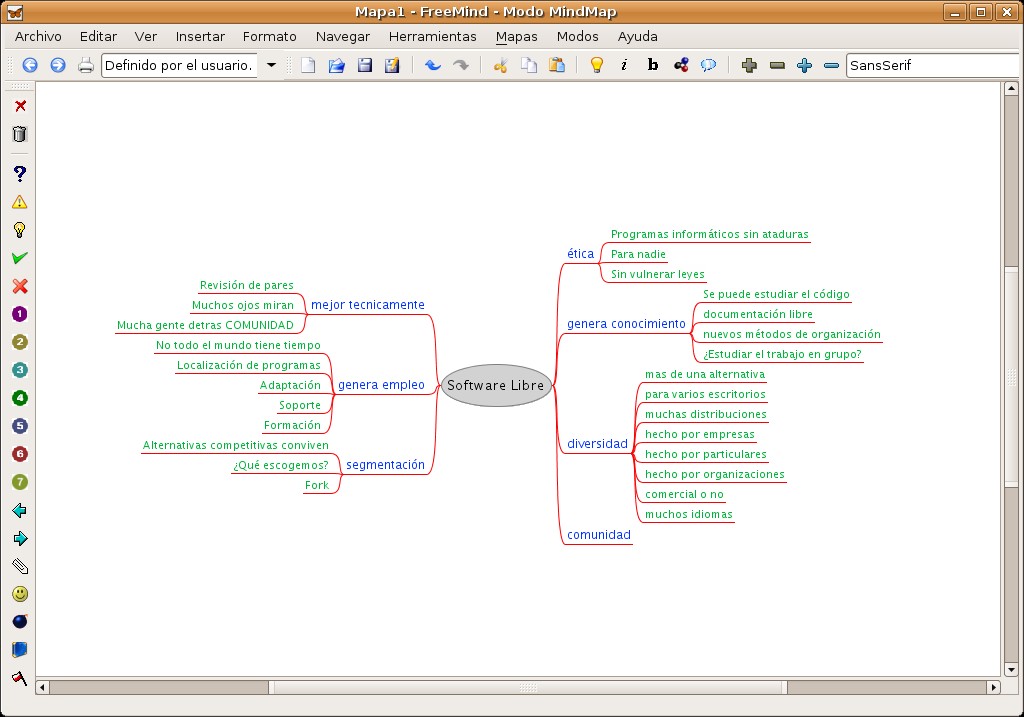Screen dimensions: 1024x717
Task: Click the horizontal scrollbar right arrow
Action: 993,687
